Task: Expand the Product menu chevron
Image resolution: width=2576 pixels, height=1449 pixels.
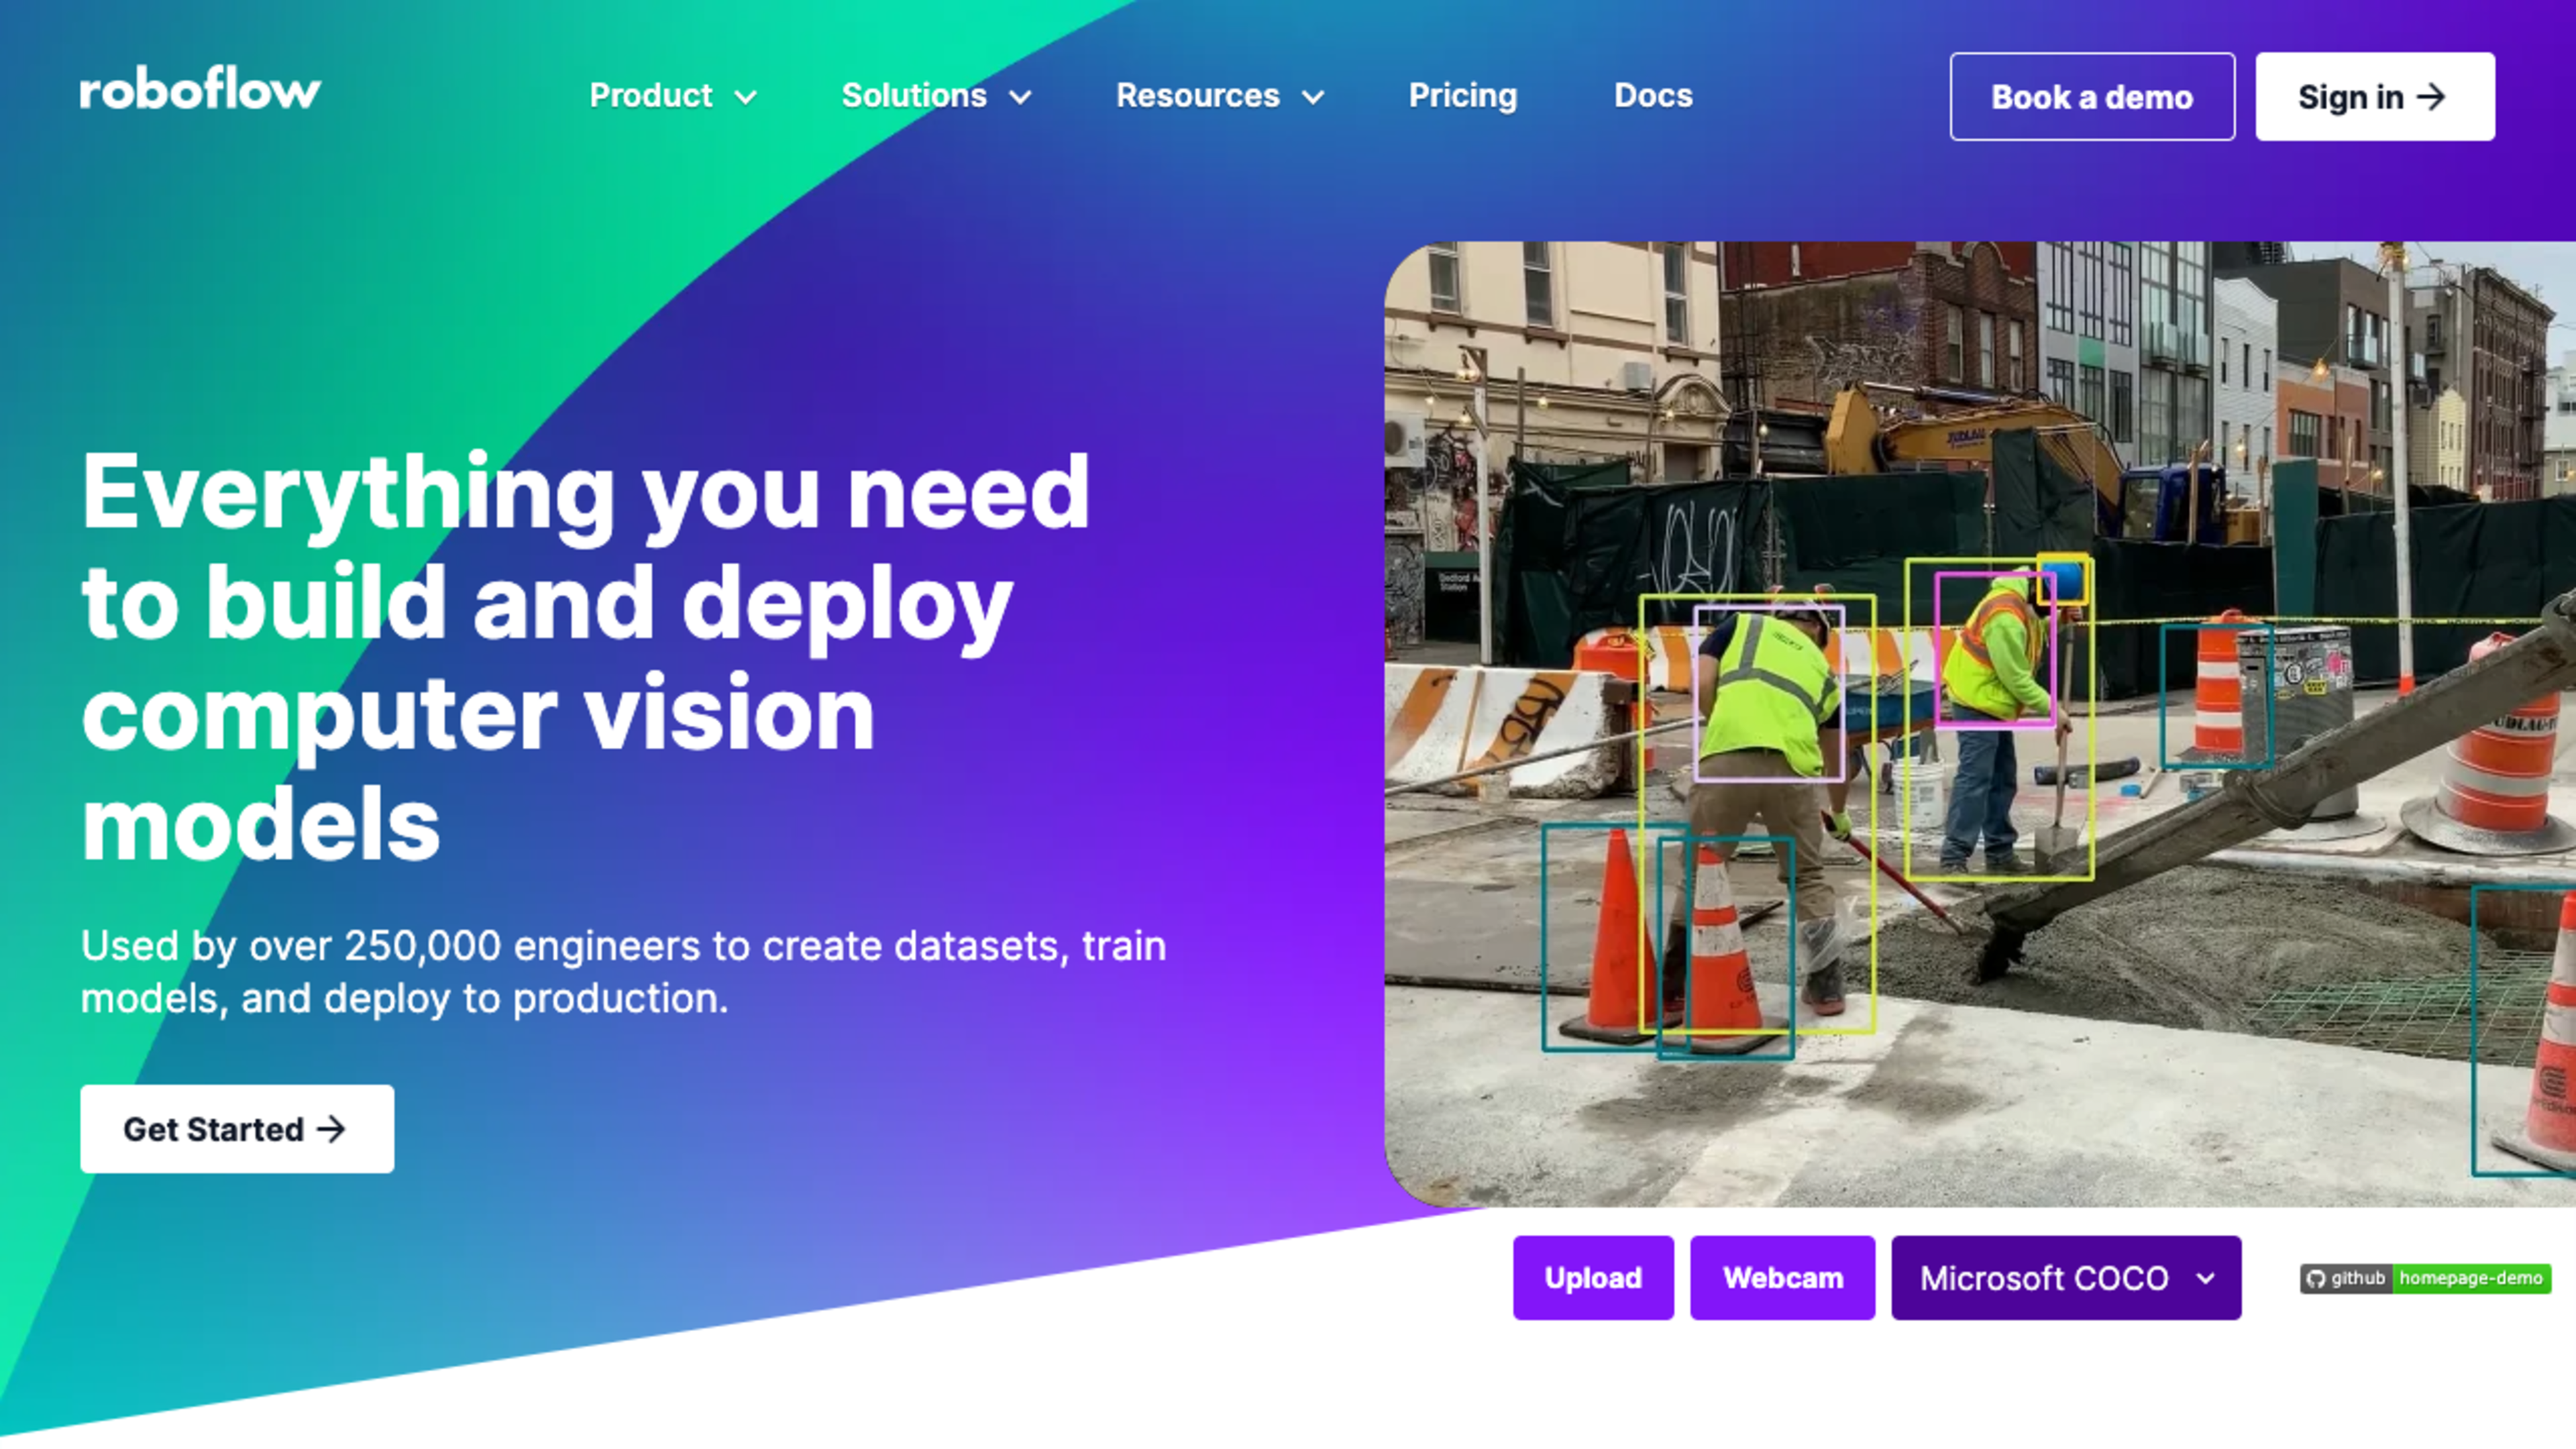Action: coord(745,97)
